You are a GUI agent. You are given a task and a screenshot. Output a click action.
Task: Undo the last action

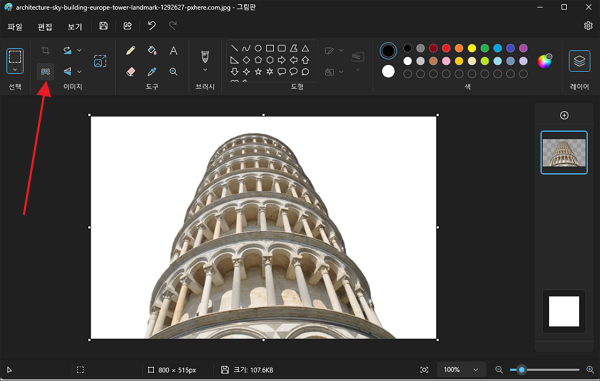click(152, 26)
